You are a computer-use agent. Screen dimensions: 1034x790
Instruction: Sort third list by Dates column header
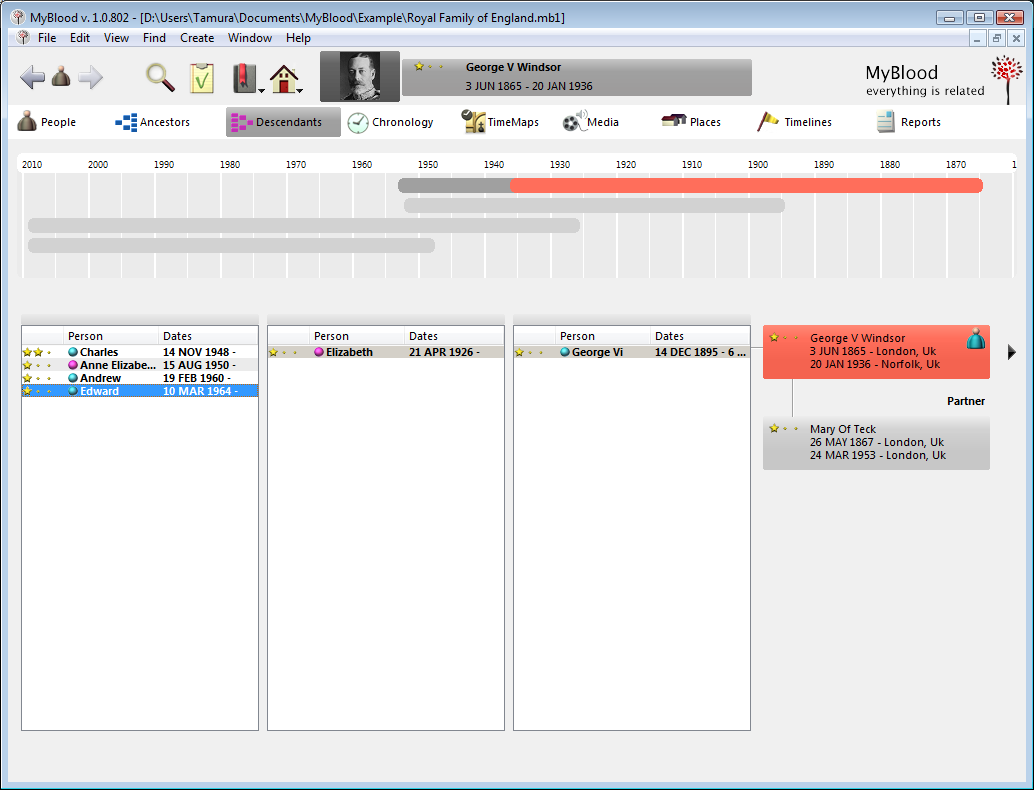(700, 336)
